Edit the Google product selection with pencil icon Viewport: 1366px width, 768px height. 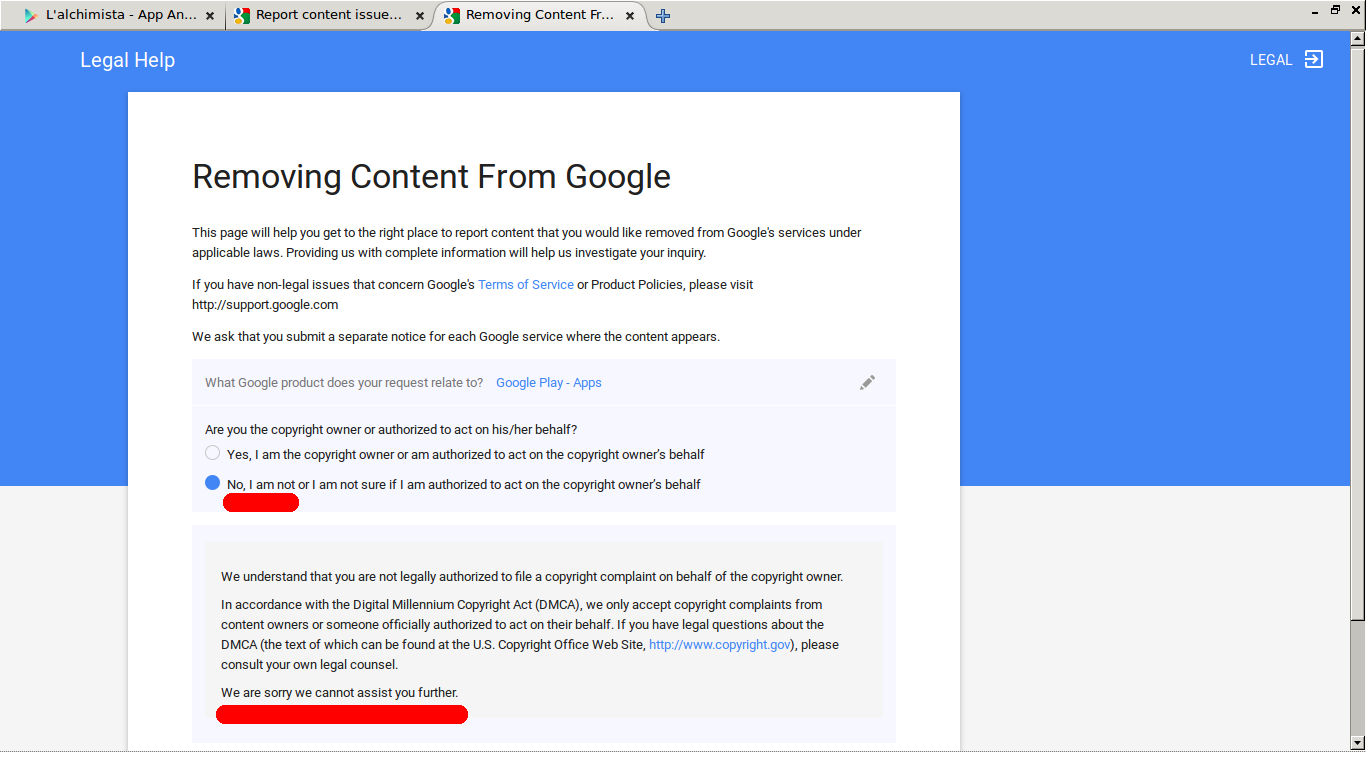(x=867, y=382)
